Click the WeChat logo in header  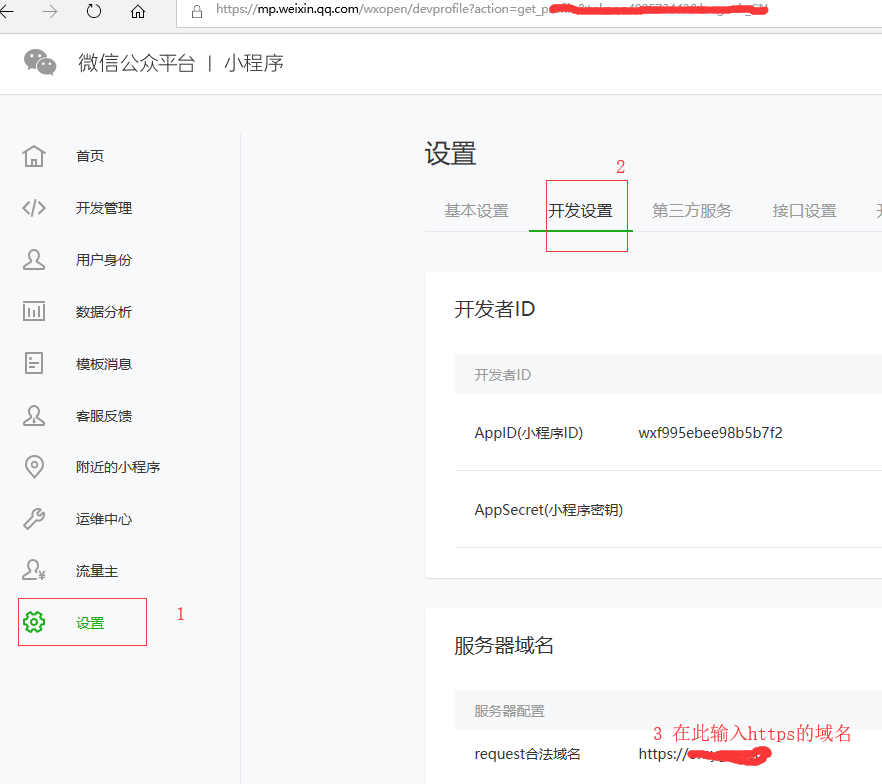[x=40, y=62]
